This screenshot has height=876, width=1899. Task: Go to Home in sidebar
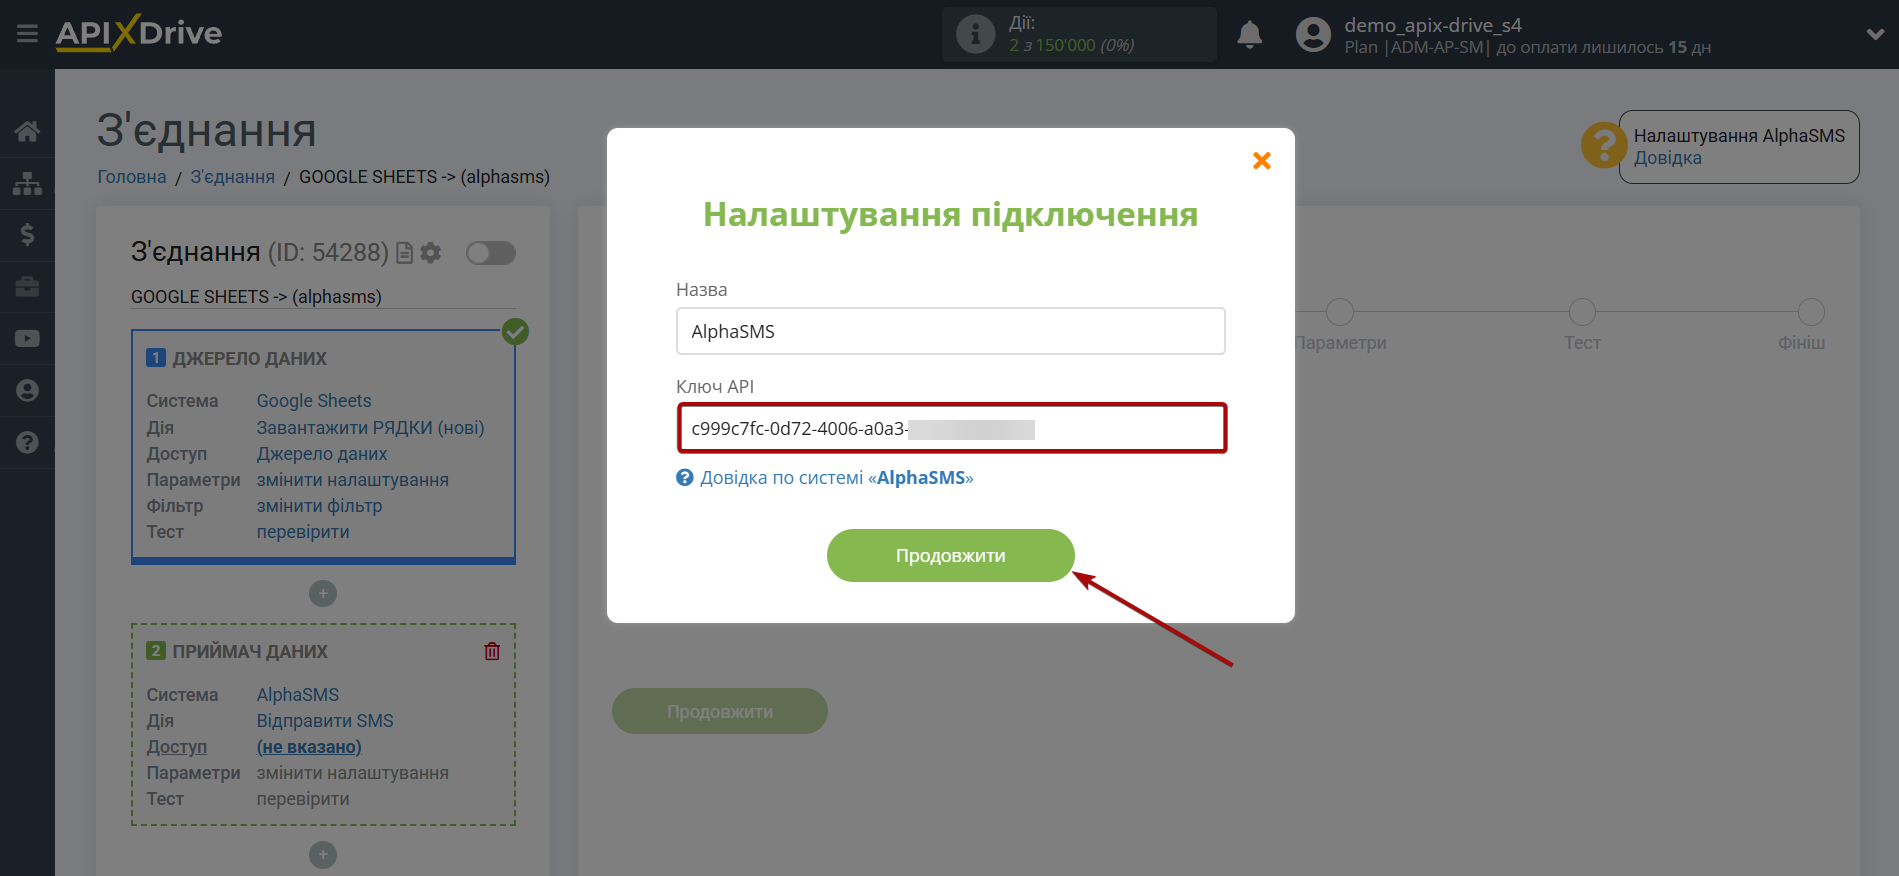[x=27, y=131]
